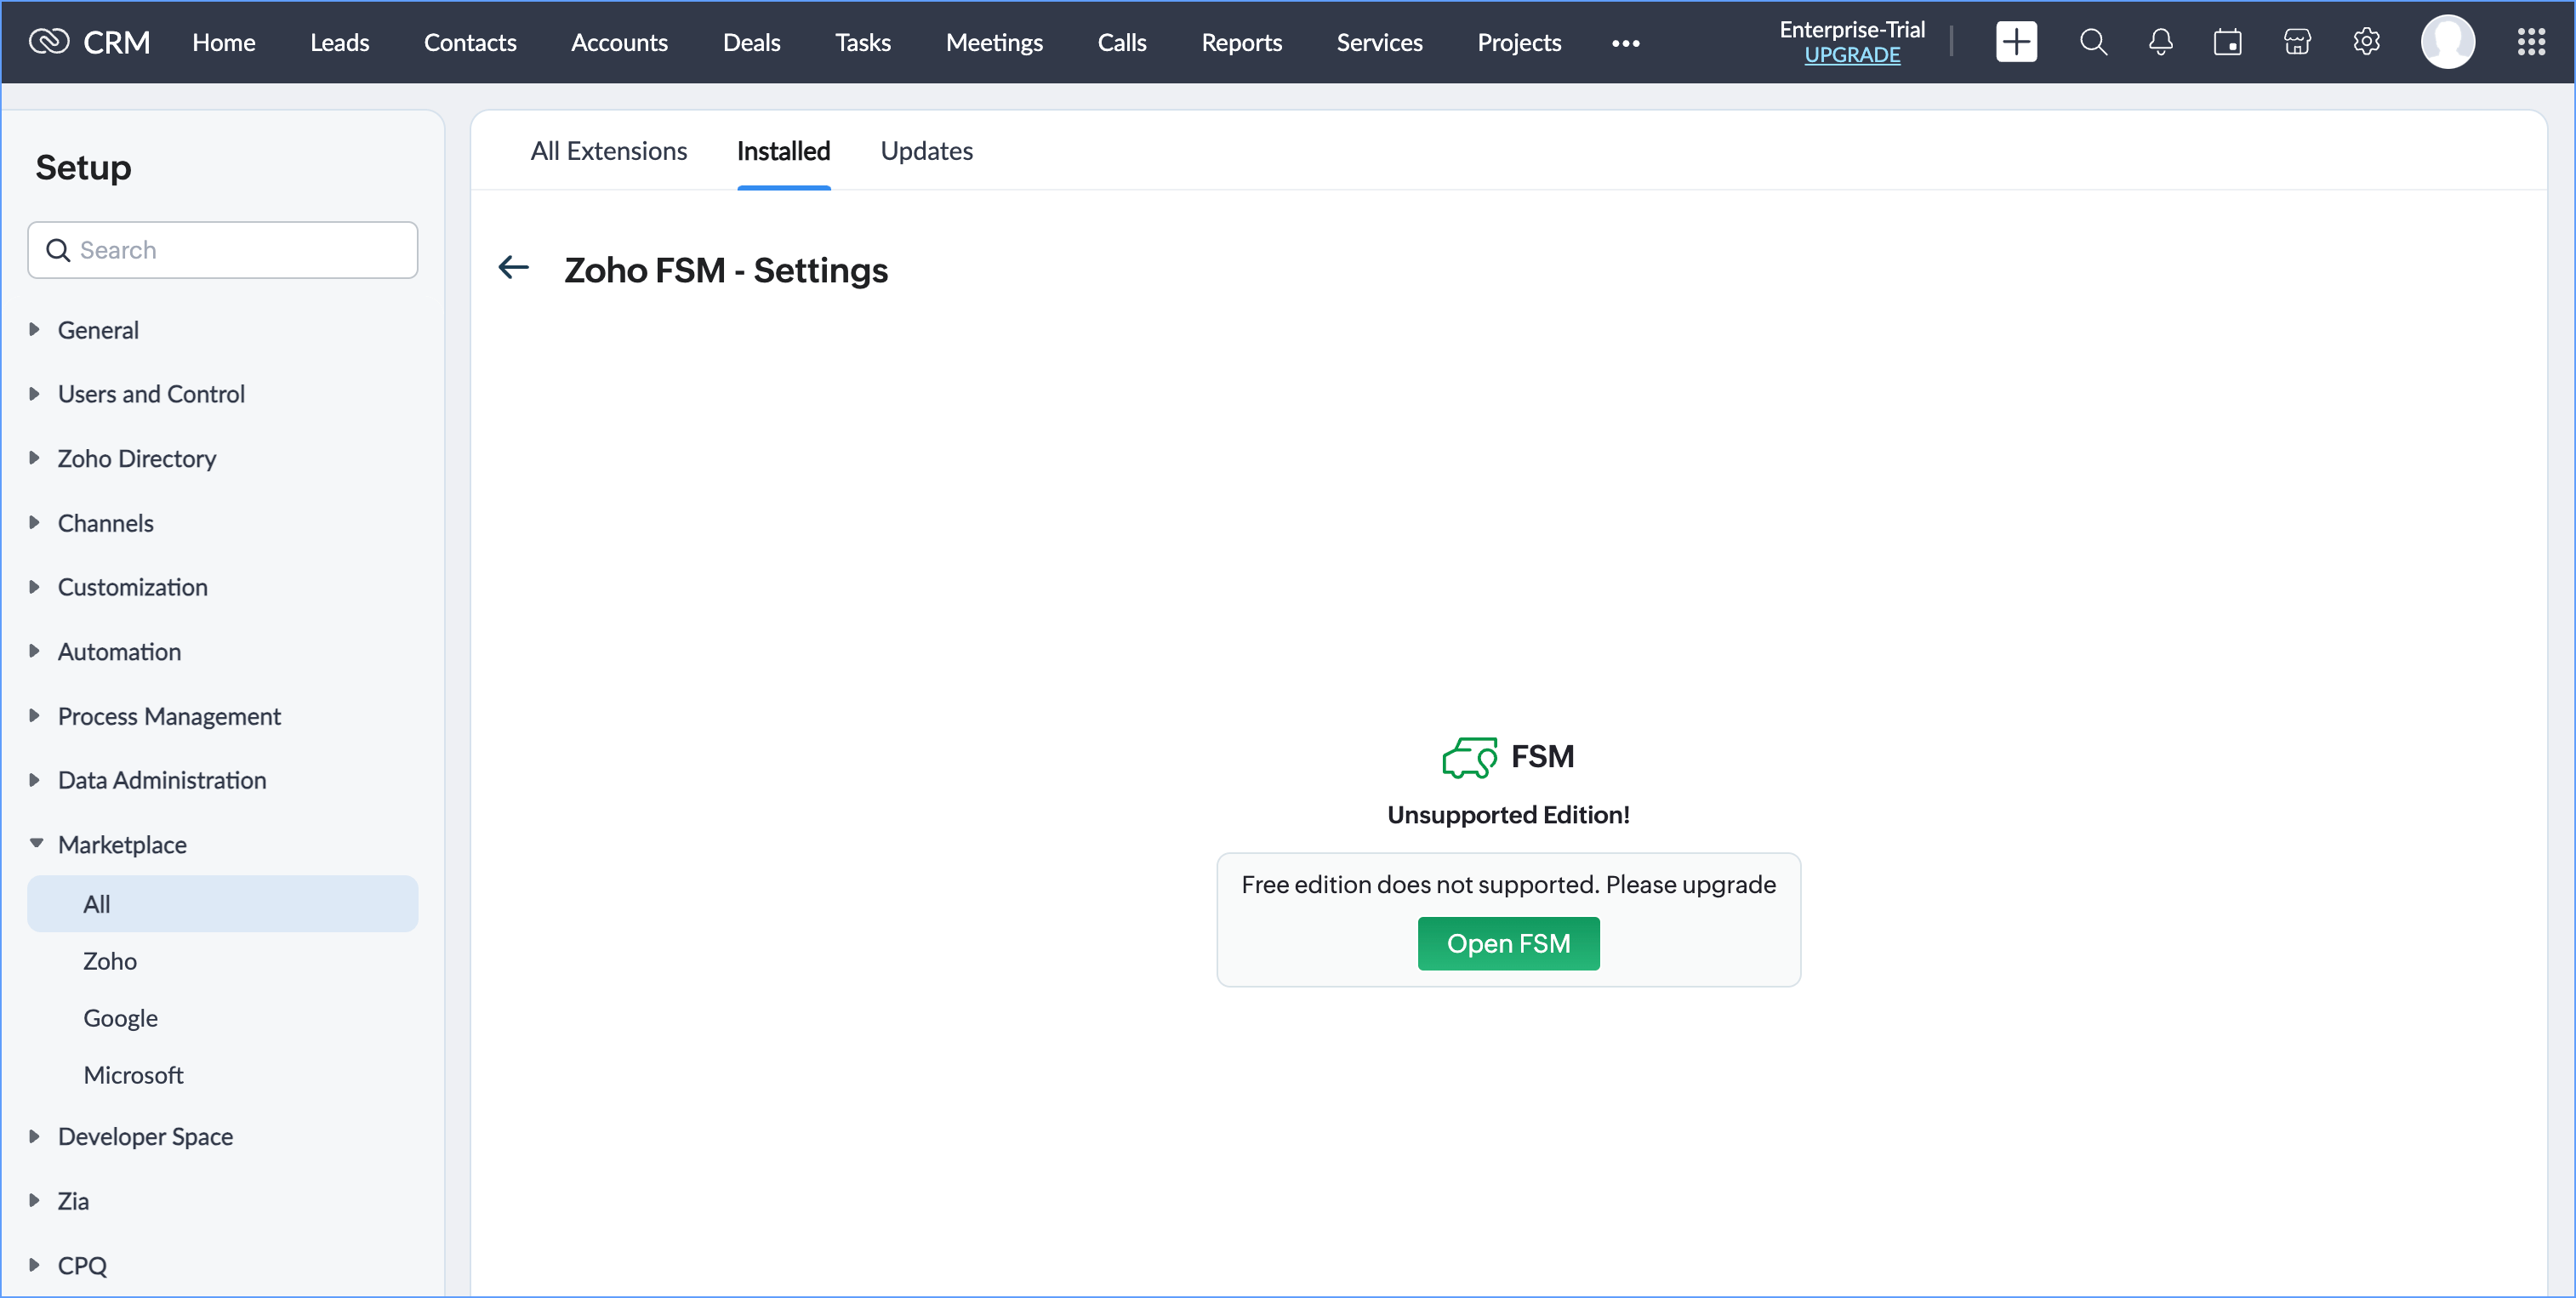Open the Reports module
The image size is (2576, 1298).
pos(1241,43)
